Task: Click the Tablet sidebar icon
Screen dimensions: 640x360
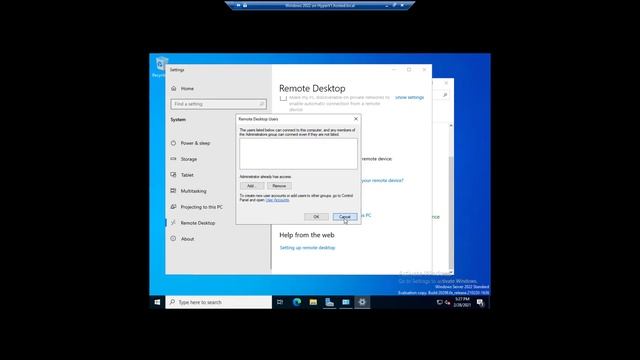Action: coord(173,175)
